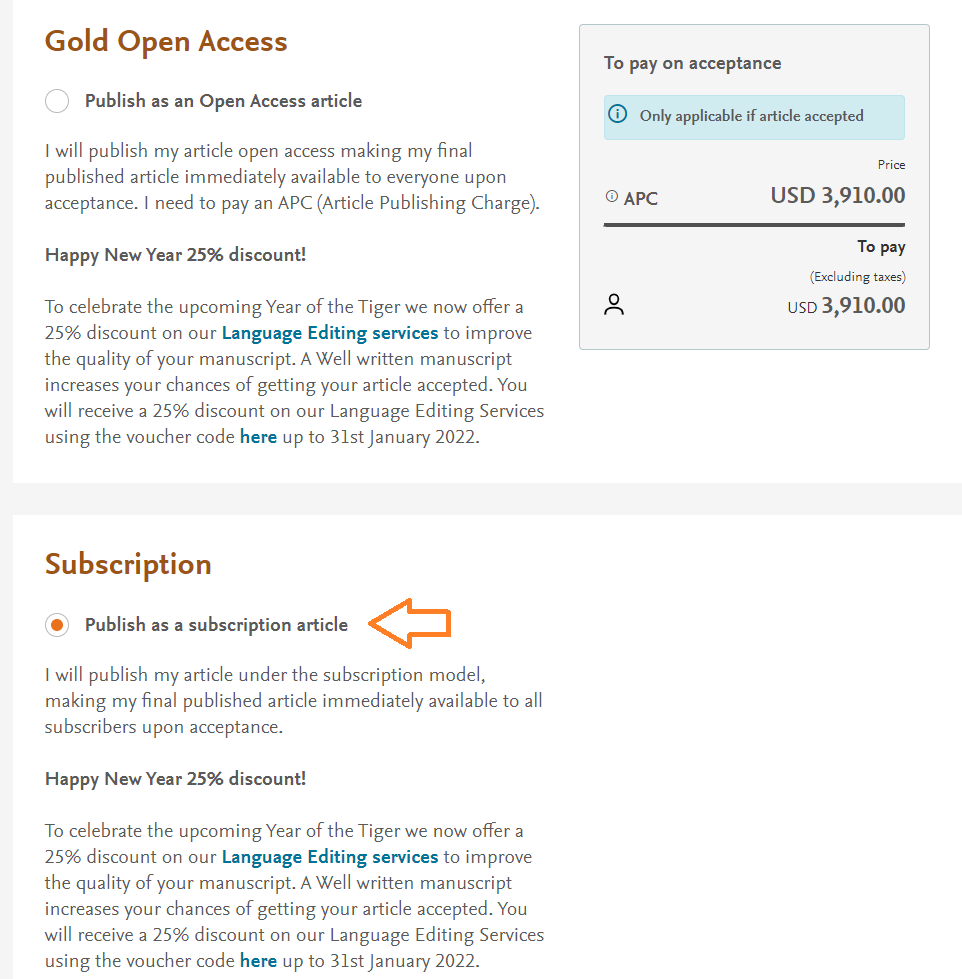Screen dimensions: 962x979
Task: Open Language Editing services link under Subscription
Action: 330,857
